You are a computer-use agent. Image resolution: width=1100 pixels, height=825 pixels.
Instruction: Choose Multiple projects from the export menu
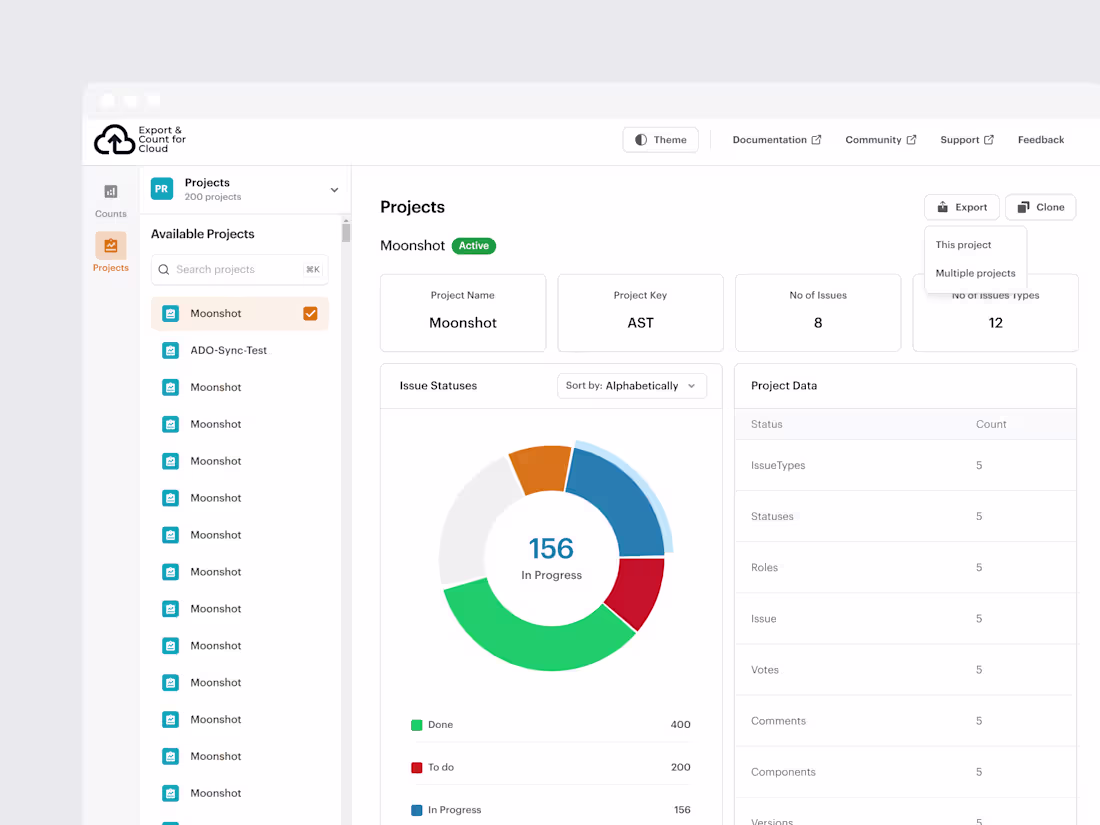coord(975,272)
